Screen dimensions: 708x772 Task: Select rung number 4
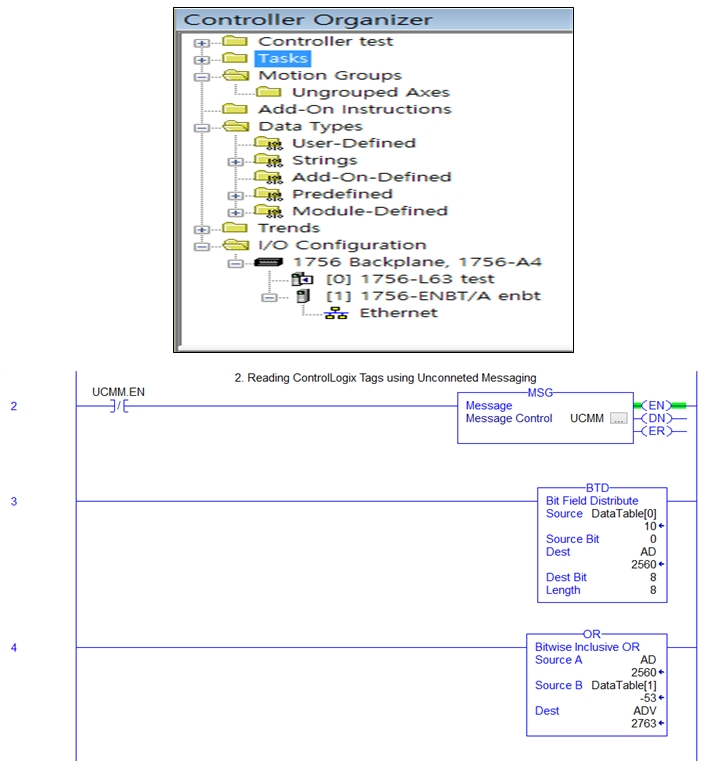14,648
